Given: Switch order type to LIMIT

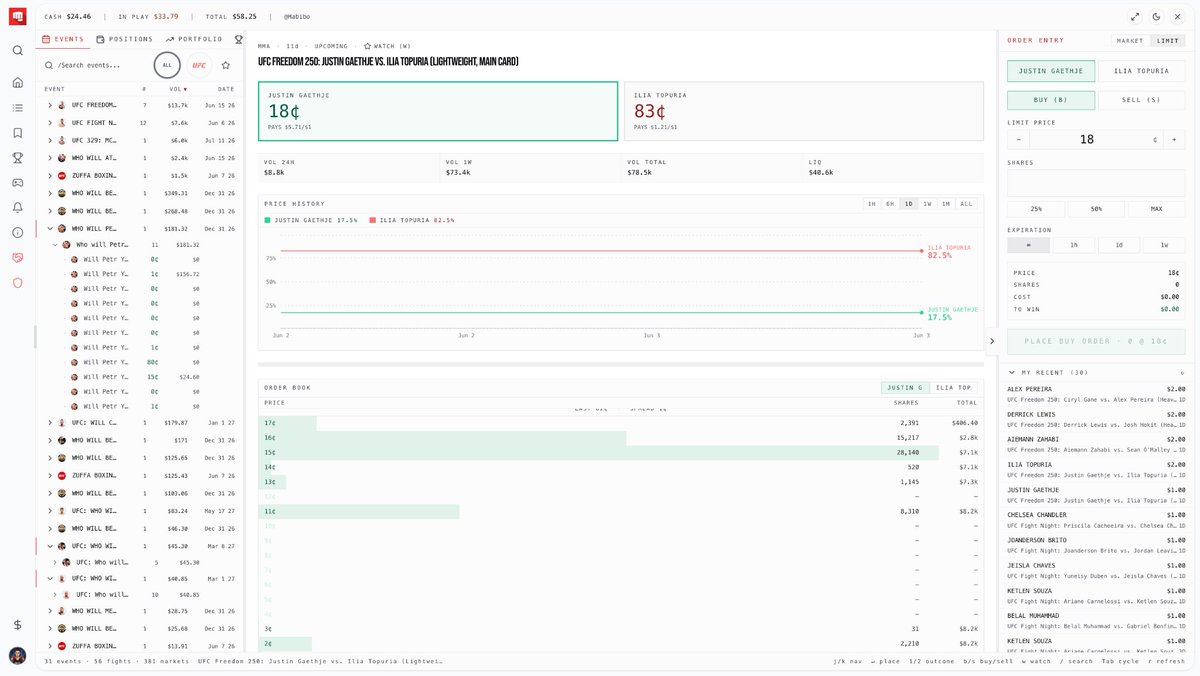Looking at the screenshot, I should click(x=1167, y=41).
